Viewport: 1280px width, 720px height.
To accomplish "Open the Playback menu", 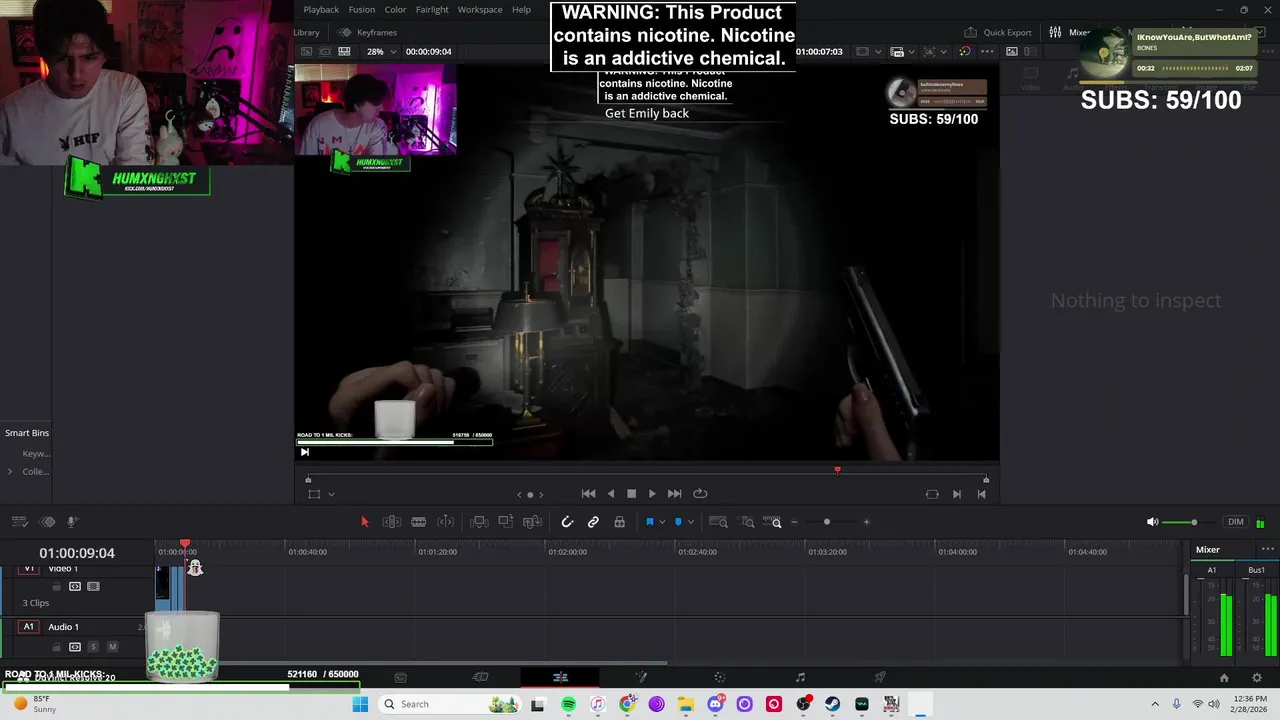I will click(x=321, y=10).
